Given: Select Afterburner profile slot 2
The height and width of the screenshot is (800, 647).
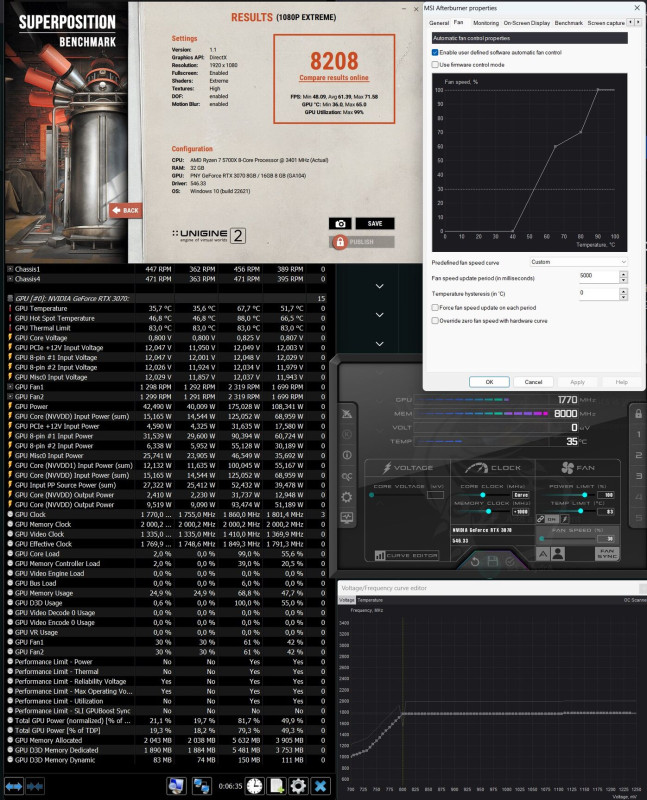Looking at the screenshot, I should [638, 455].
